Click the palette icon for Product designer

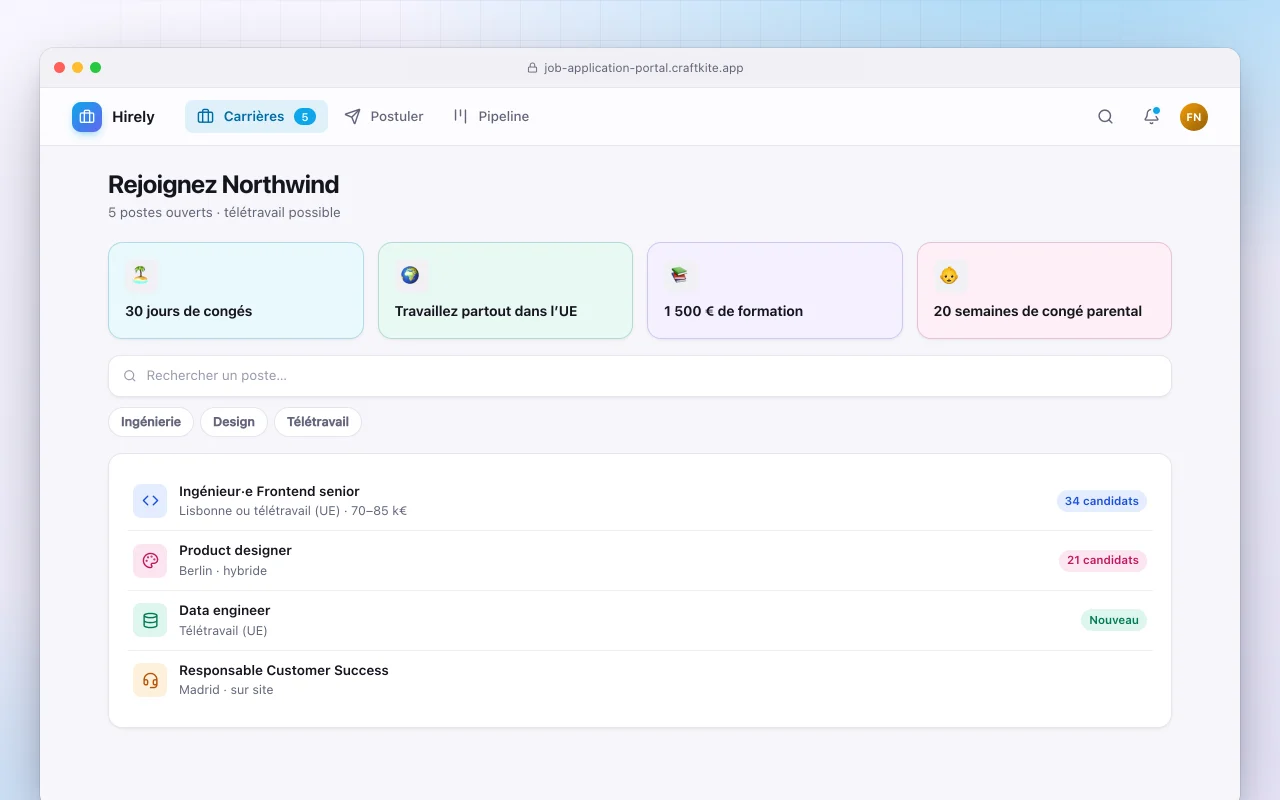[150, 561]
